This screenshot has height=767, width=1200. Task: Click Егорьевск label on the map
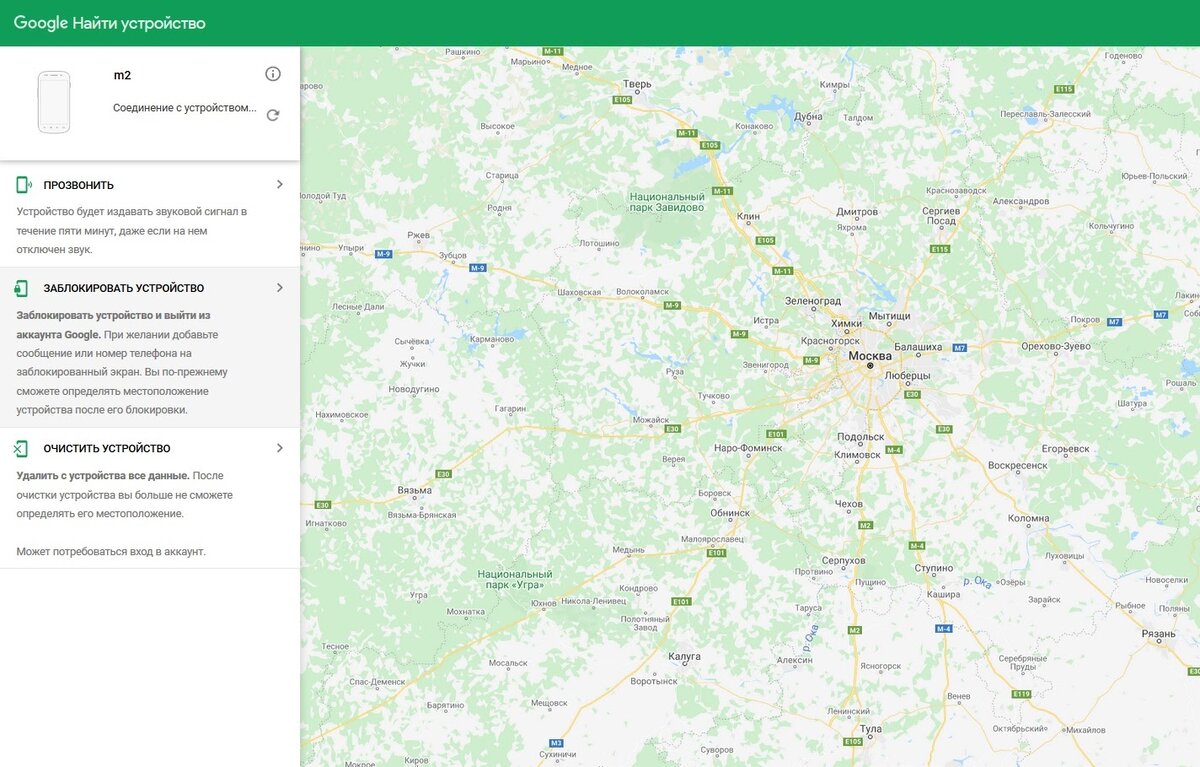coord(1065,449)
